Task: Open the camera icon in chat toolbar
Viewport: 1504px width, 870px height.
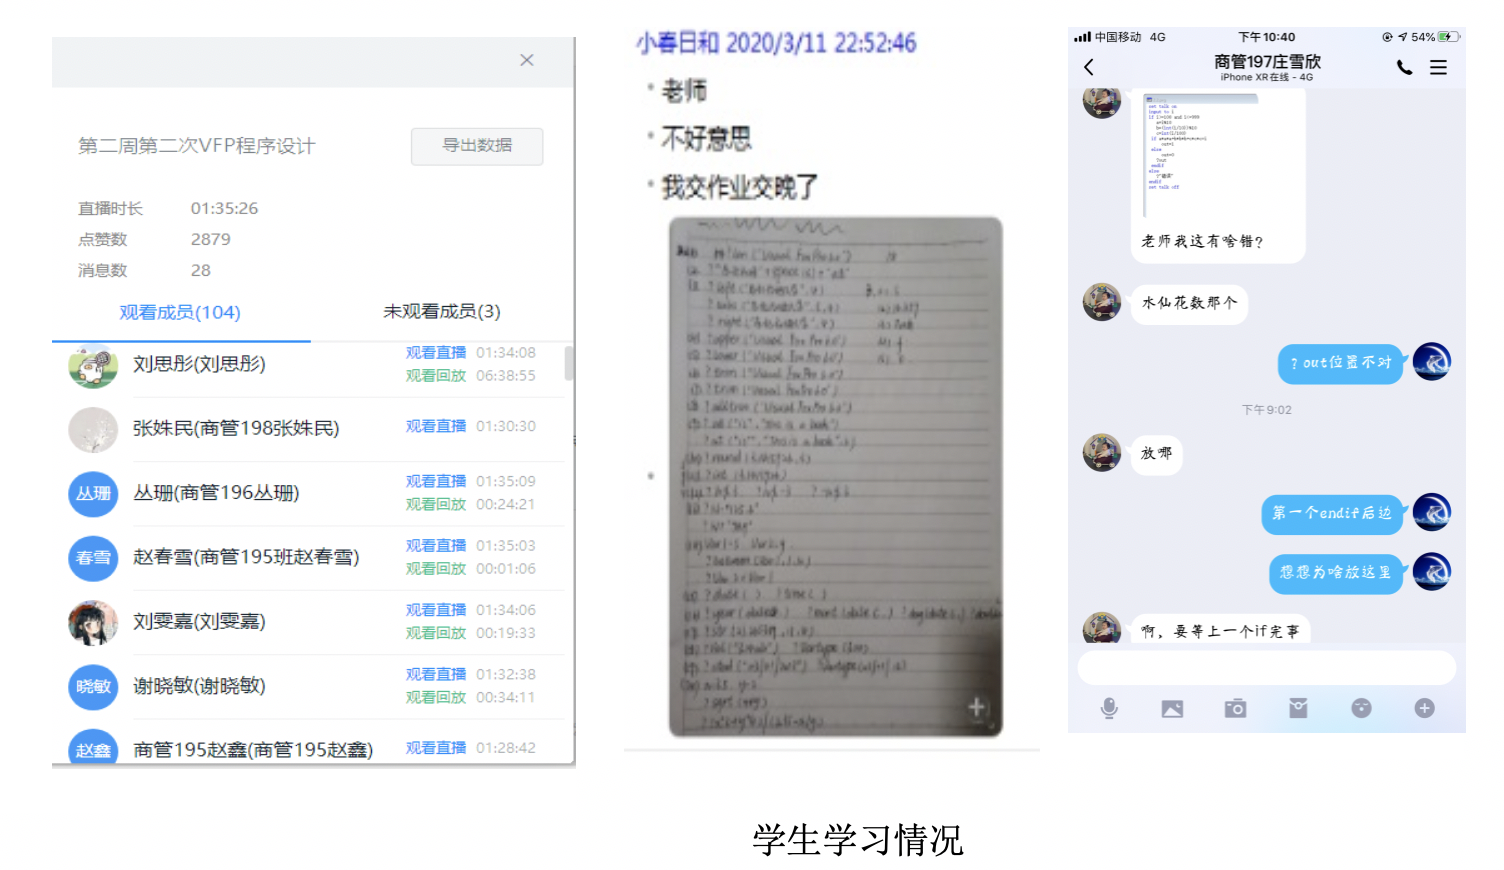Action: coord(1235,708)
